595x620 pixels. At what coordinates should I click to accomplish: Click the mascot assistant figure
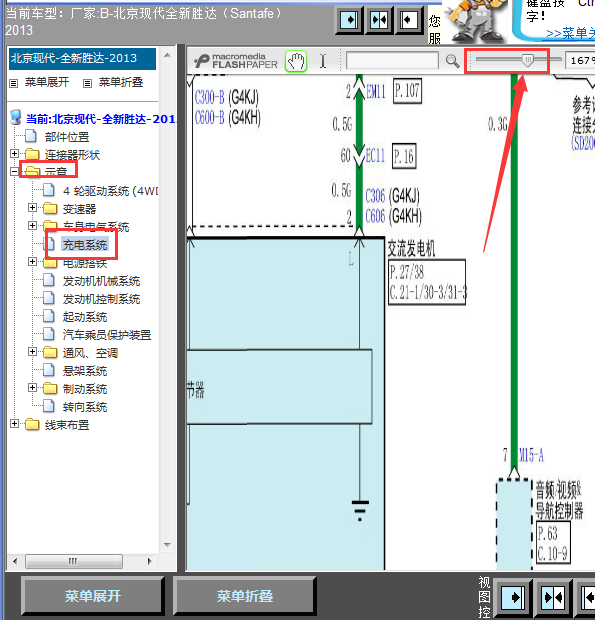(477, 21)
